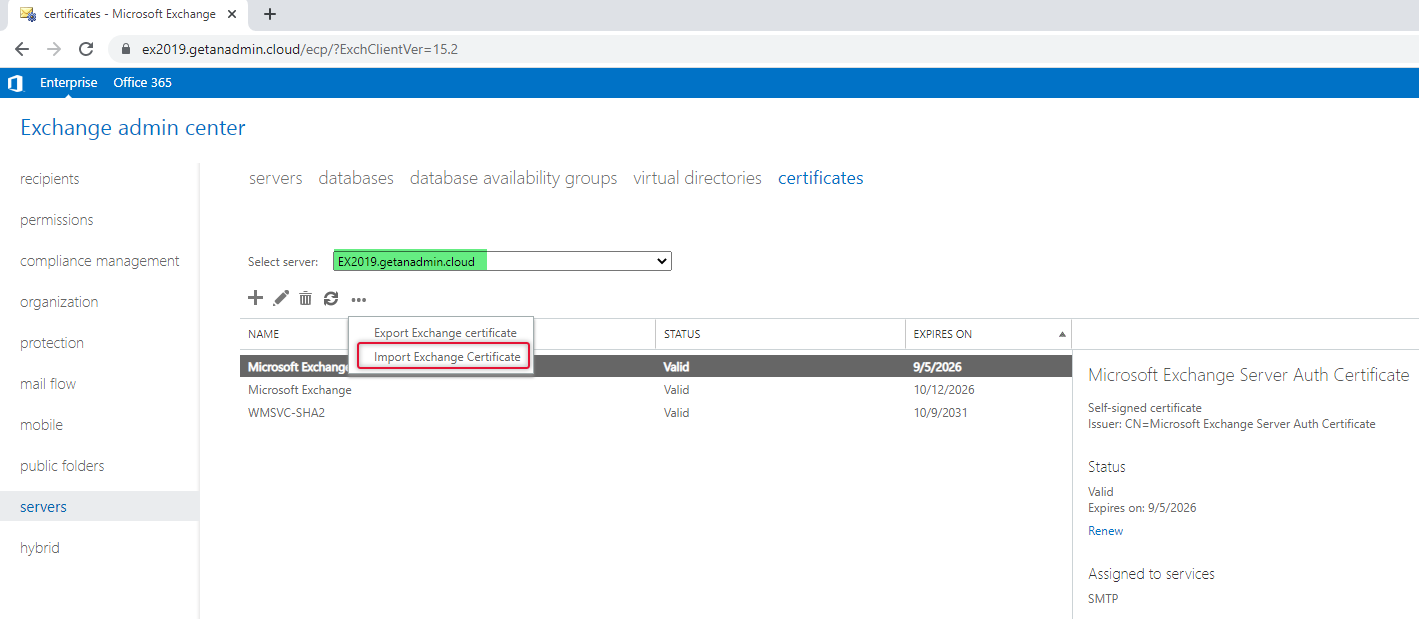Open database availability groups tab
This screenshot has width=1419, height=619.
(513, 178)
